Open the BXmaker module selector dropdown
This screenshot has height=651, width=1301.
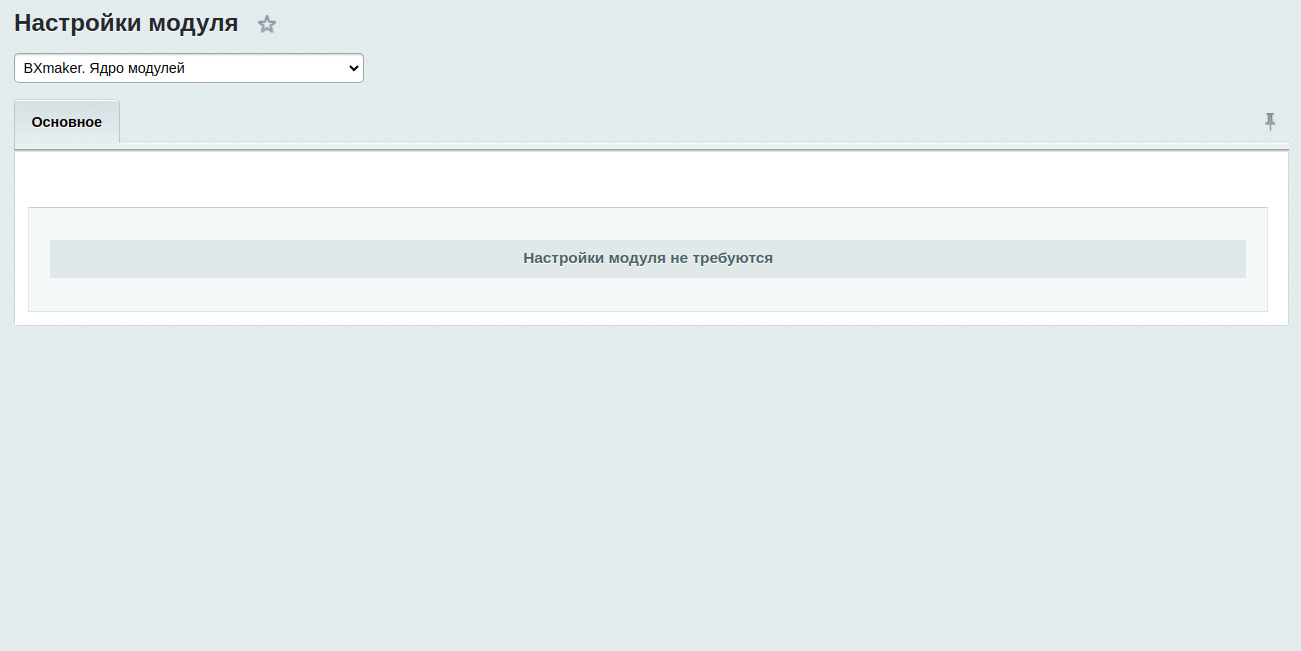pos(188,68)
